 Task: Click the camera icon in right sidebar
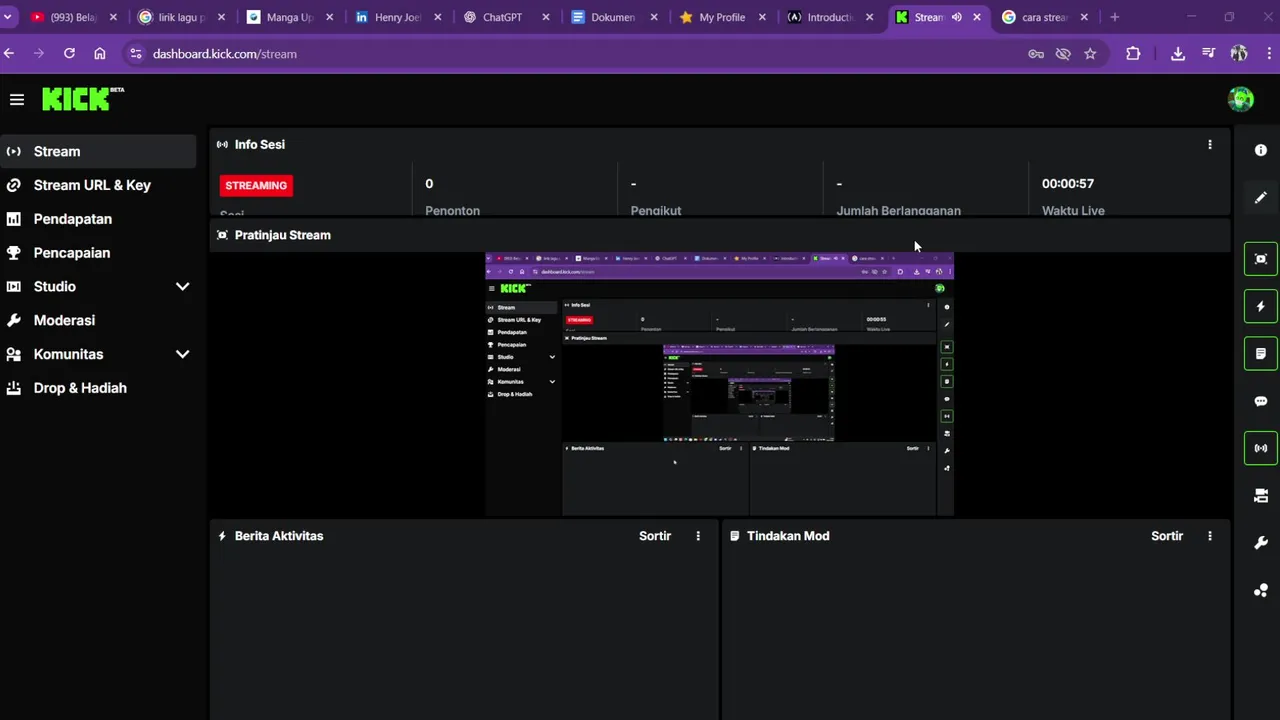coord(1261,496)
